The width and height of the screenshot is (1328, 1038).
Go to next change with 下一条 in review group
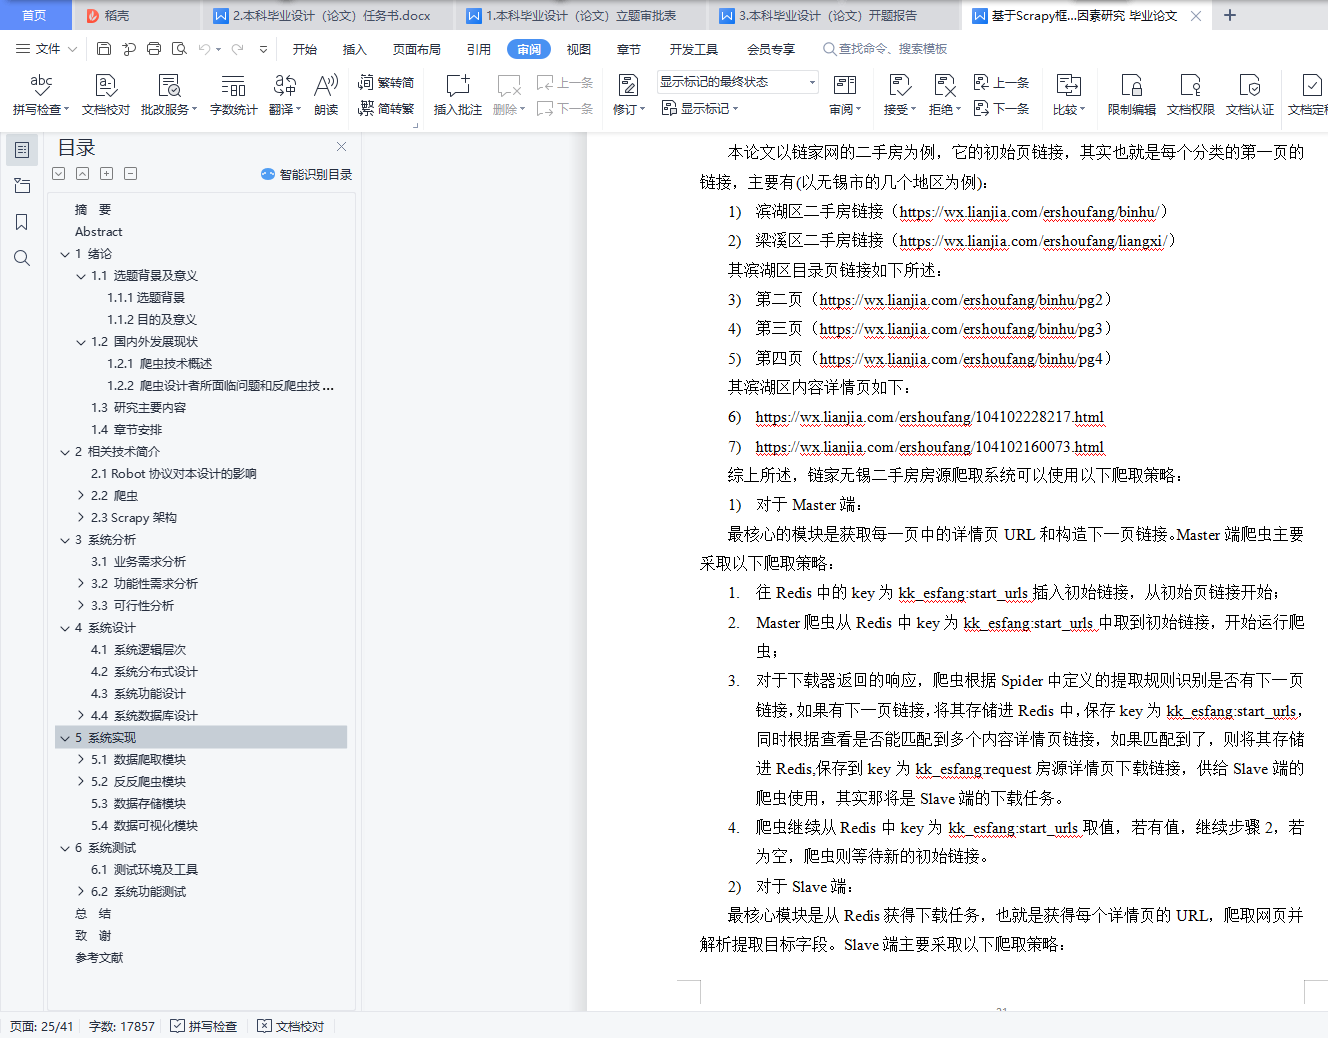tap(1002, 108)
